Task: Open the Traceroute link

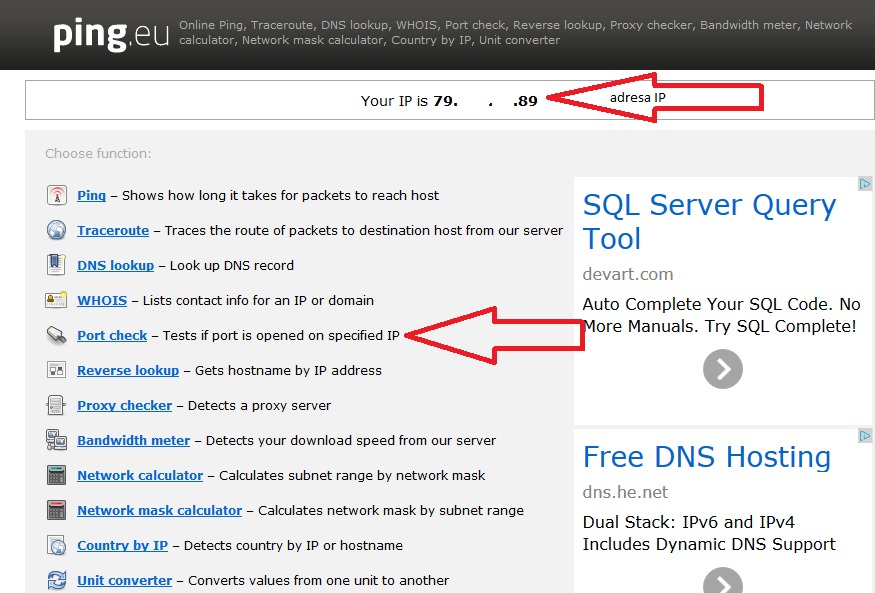Action: click(x=113, y=230)
